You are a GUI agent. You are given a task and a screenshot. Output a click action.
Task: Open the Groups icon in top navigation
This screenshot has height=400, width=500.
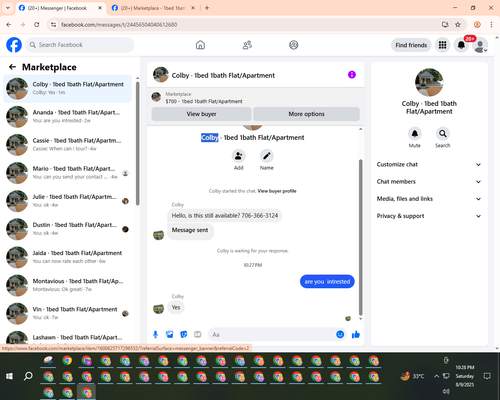(x=294, y=45)
